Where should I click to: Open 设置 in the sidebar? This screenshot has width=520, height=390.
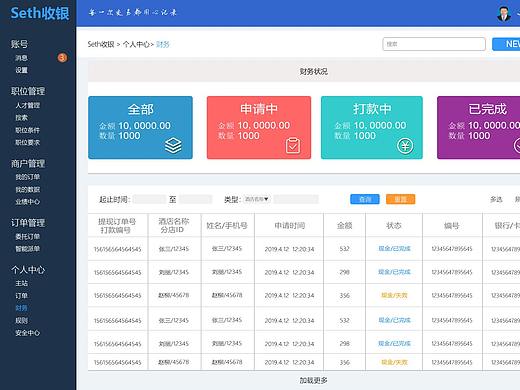(x=21, y=70)
